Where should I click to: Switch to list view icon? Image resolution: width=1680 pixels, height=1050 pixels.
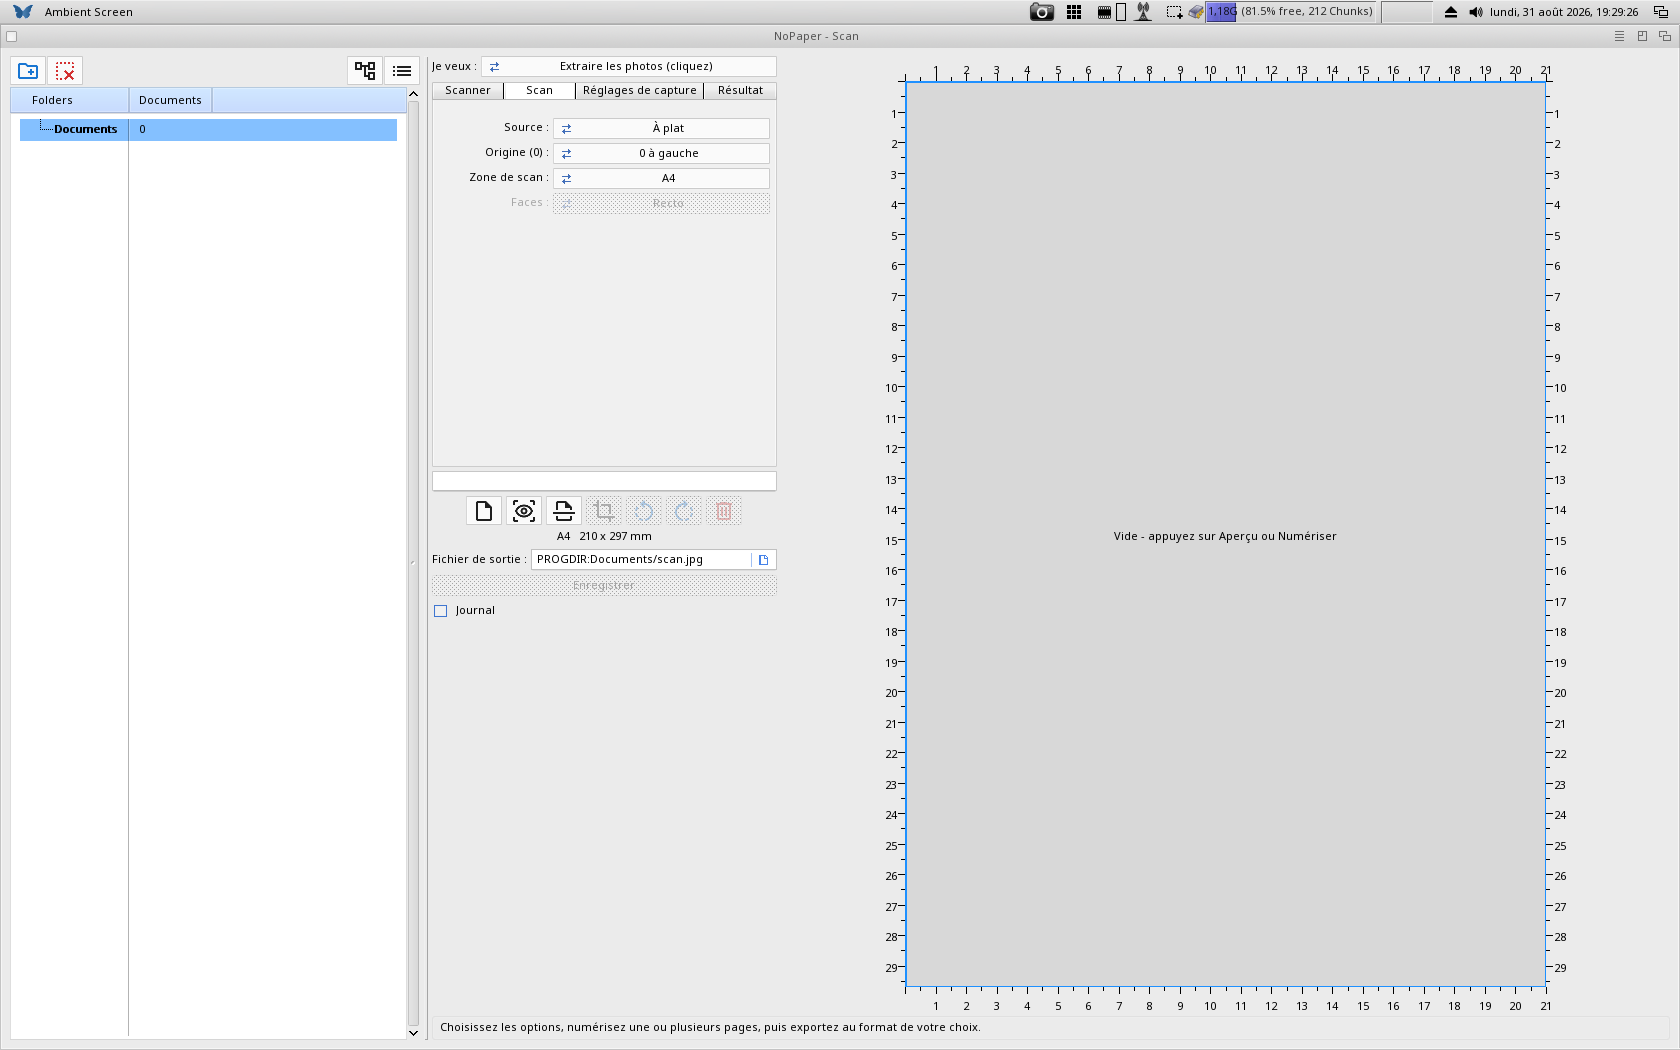coord(402,71)
